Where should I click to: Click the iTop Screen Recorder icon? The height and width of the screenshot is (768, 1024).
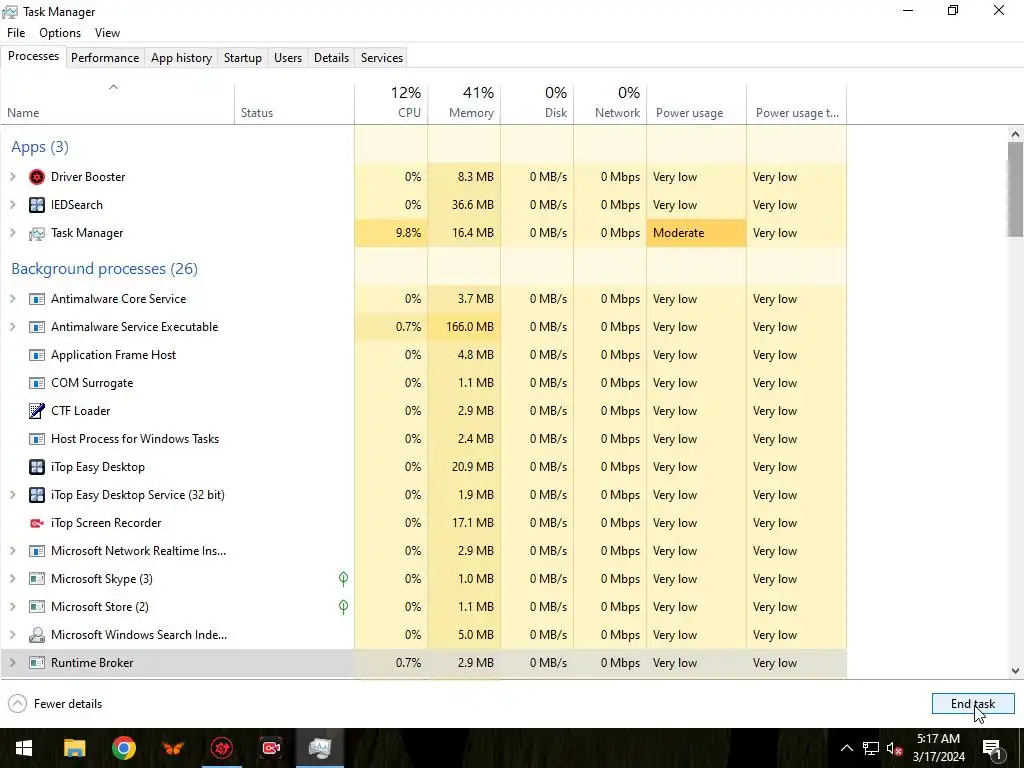37,523
